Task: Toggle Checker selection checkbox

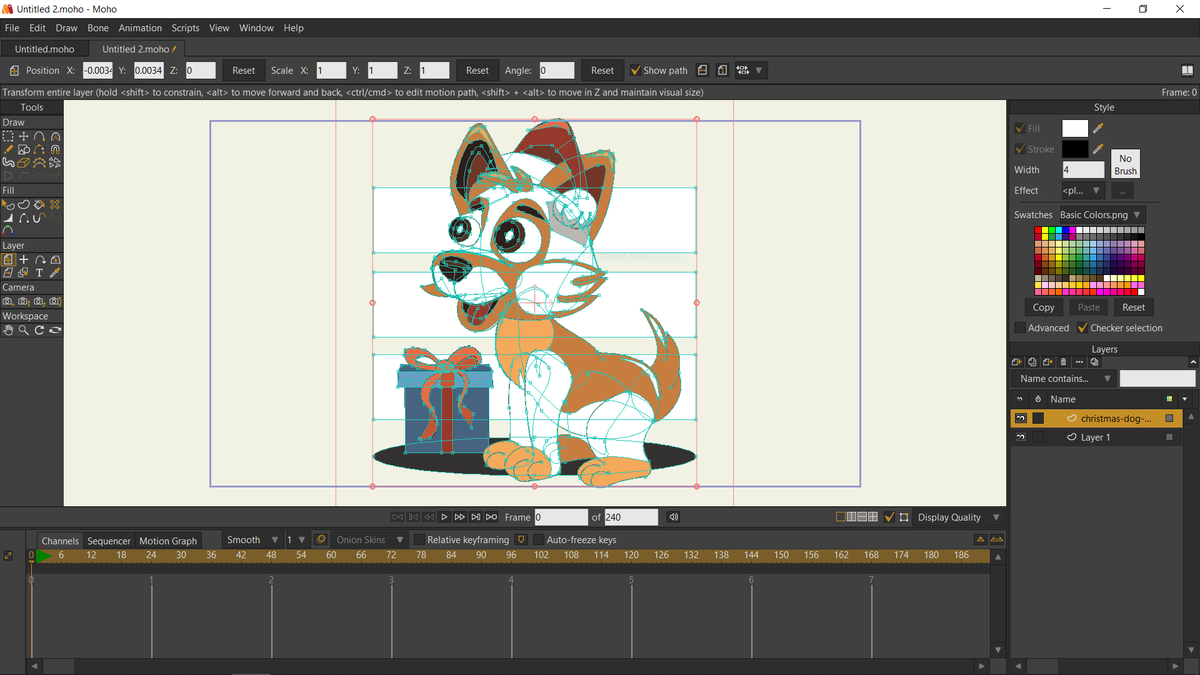Action: [x=1082, y=328]
